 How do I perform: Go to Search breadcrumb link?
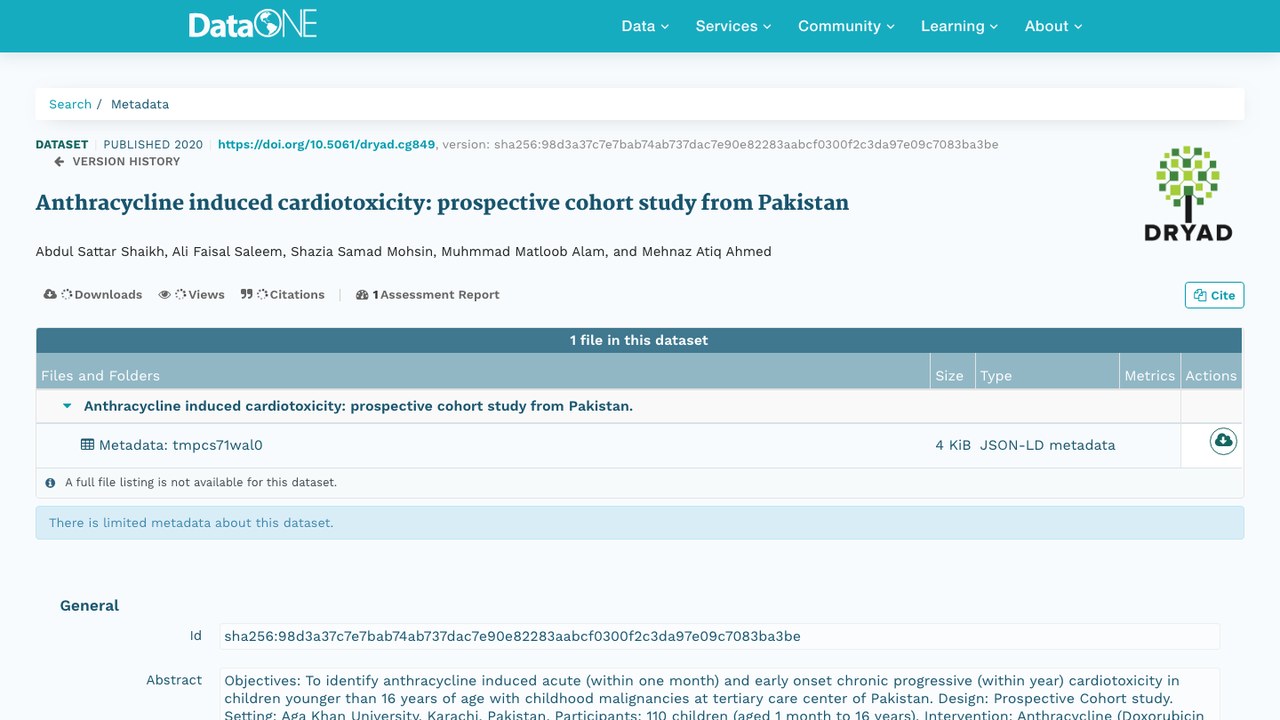click(x=70, y=104)
